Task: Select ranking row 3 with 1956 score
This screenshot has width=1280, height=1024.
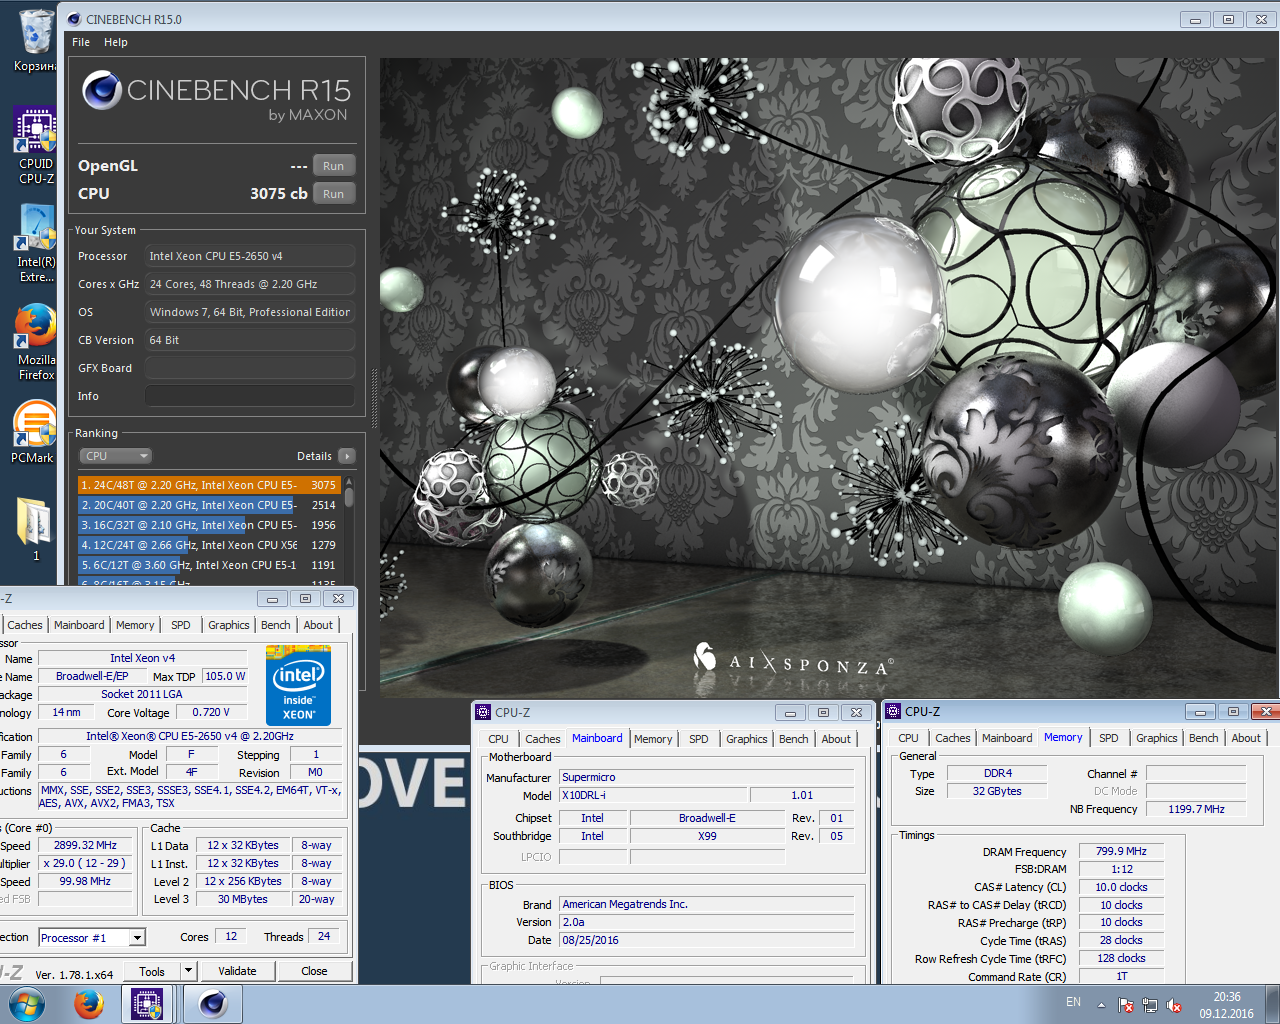Action: [209, 525]
